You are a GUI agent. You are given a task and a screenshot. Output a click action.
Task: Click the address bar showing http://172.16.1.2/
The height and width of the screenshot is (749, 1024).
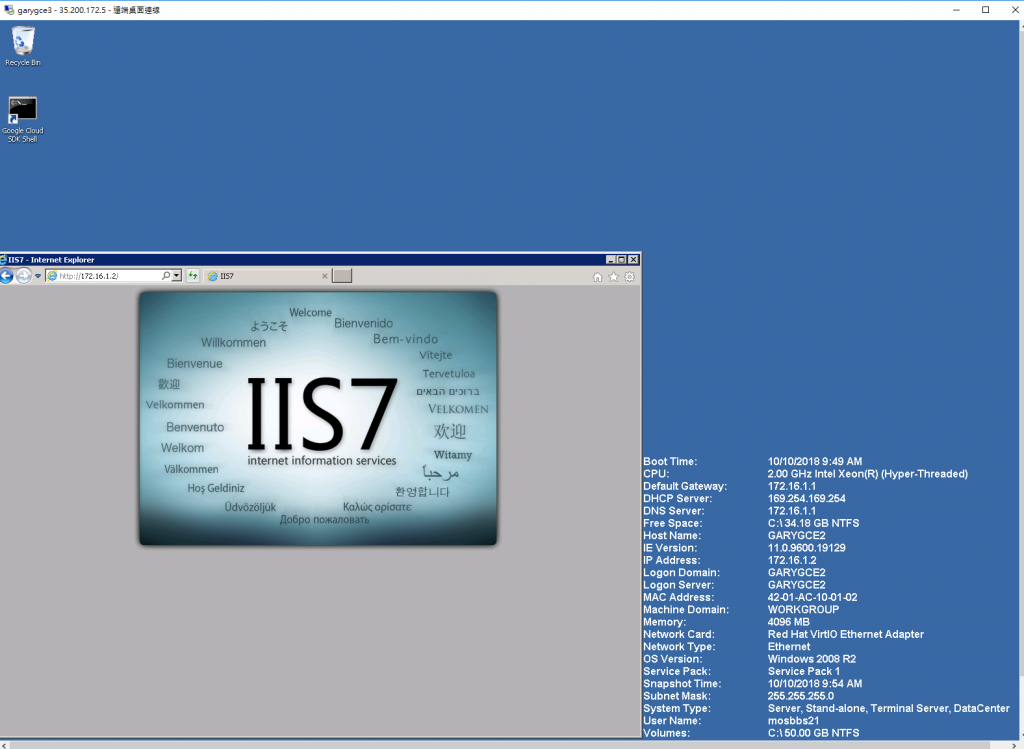[x=104, y=276]
